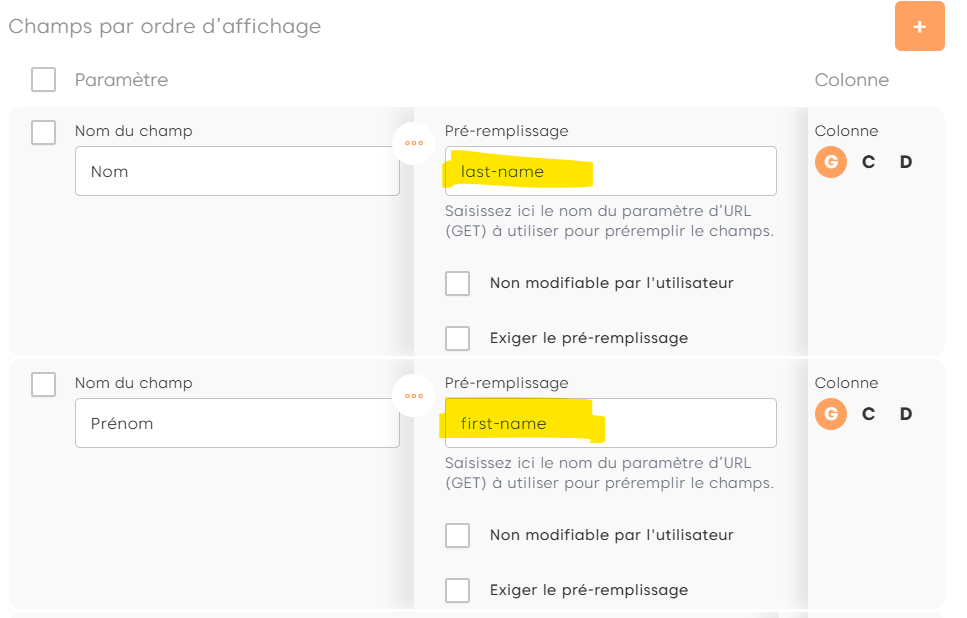Toggle the select-all Paramètre header checkbox
The width and height of the screenshot is (967, 618).
pos(43,80)
